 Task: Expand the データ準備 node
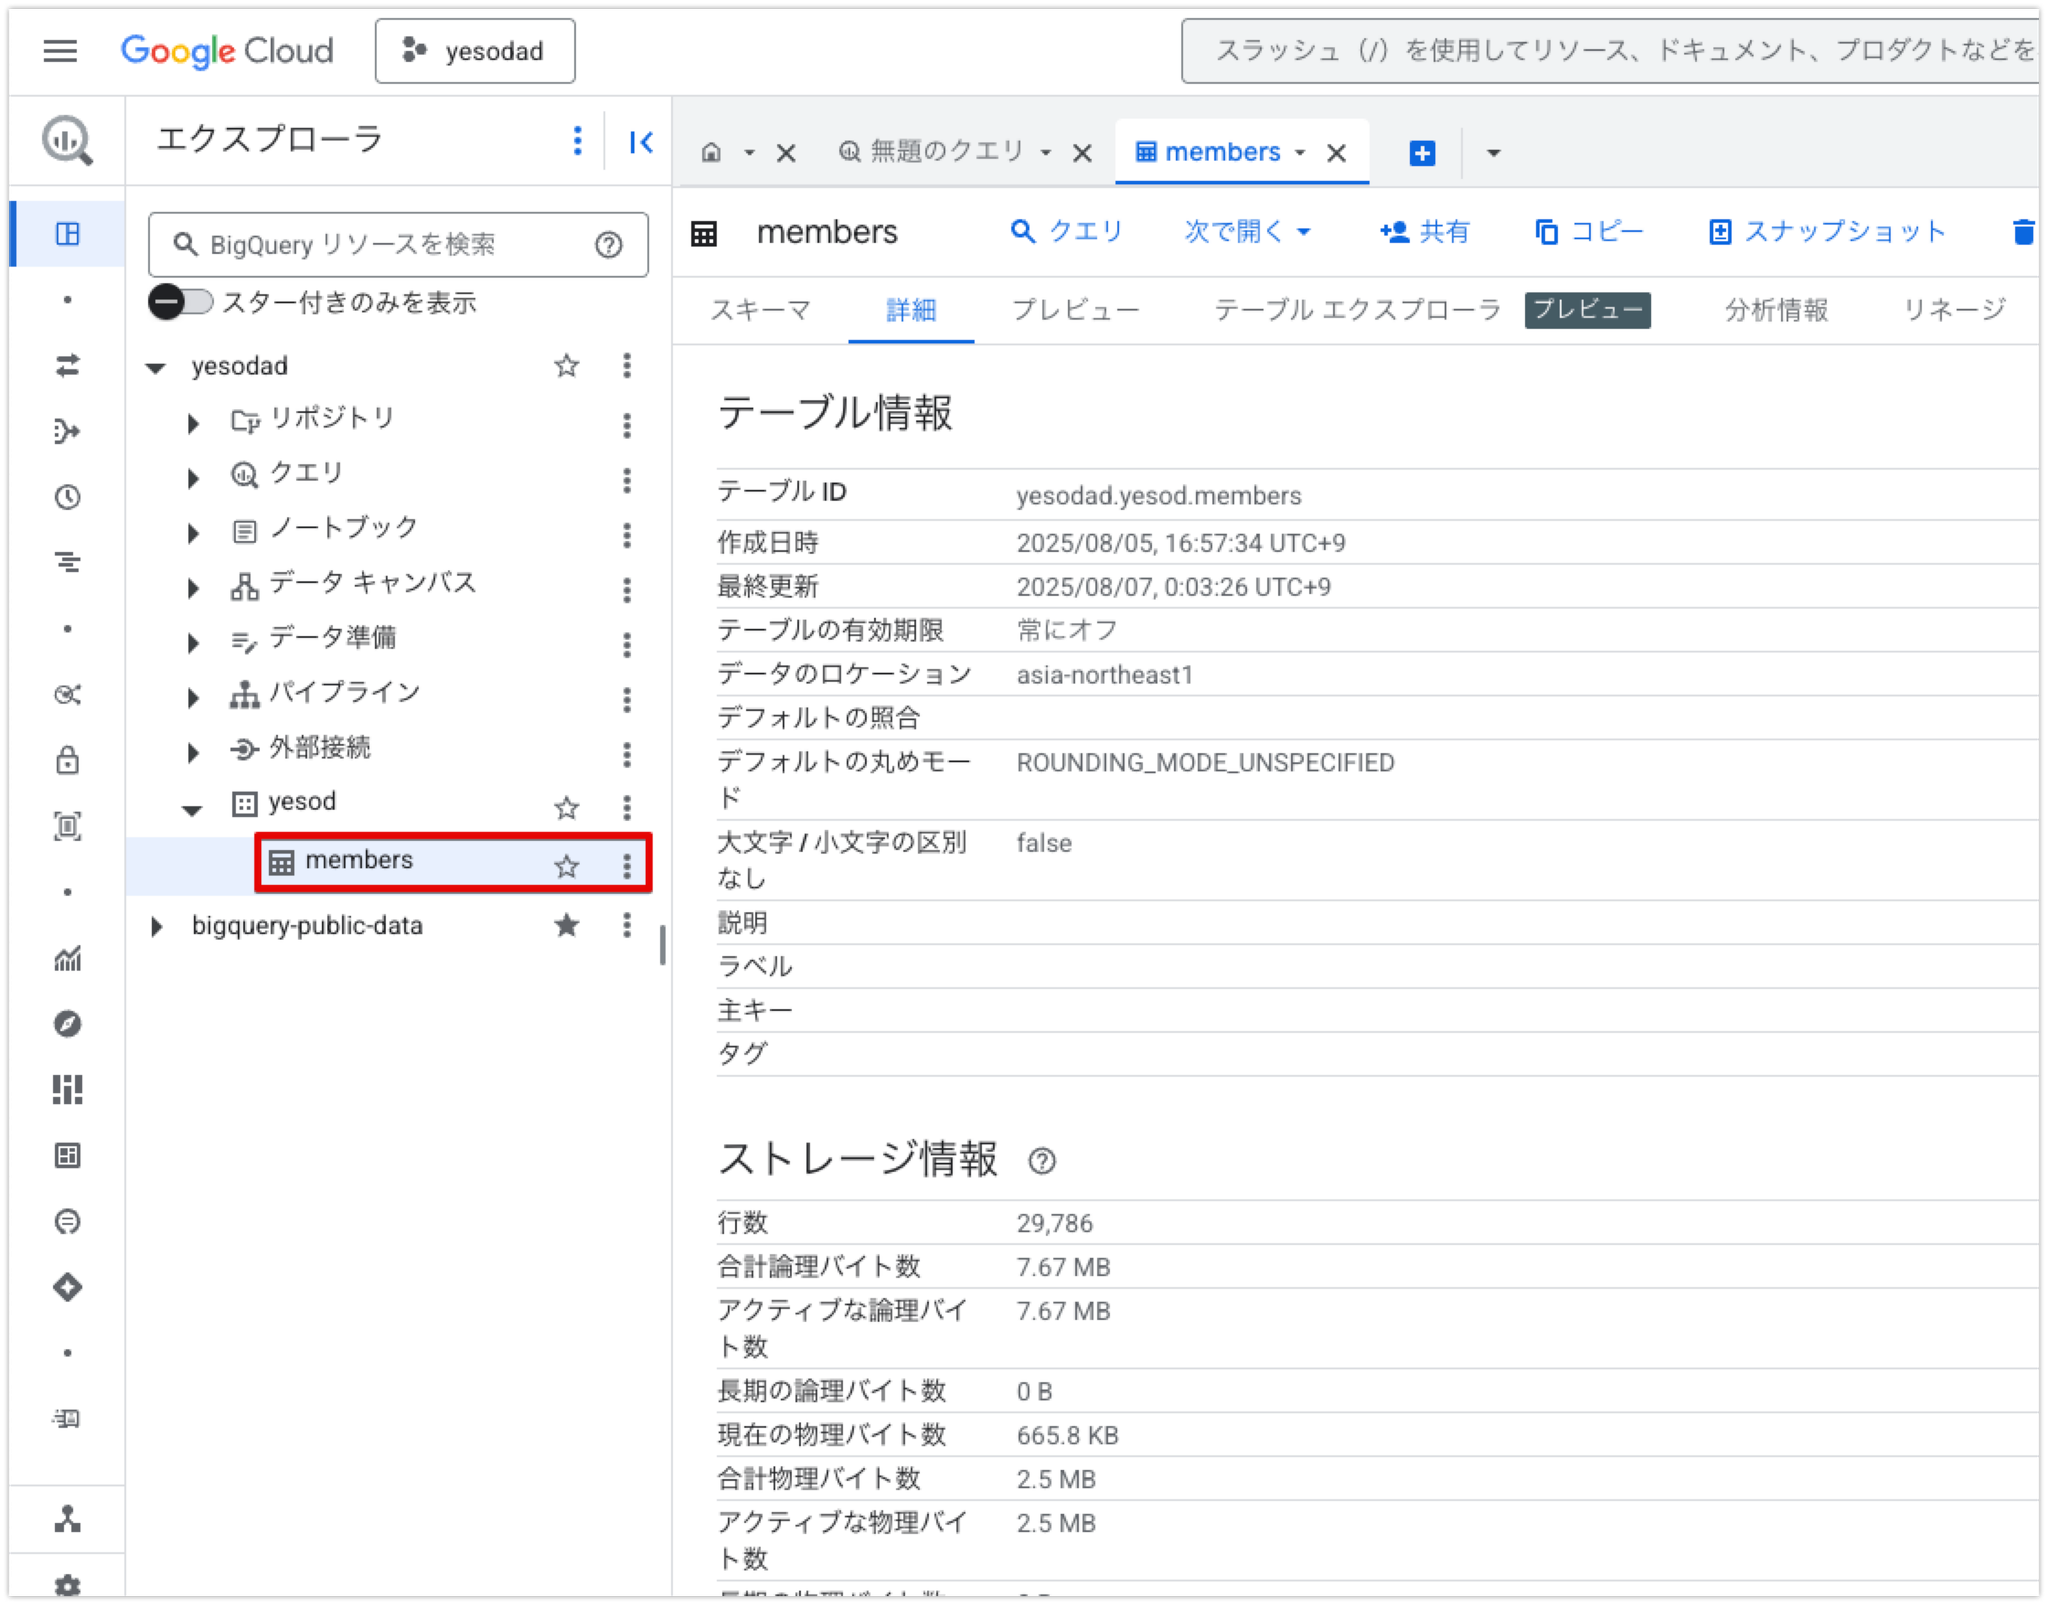pyautogui.click(x=193, y=642)
